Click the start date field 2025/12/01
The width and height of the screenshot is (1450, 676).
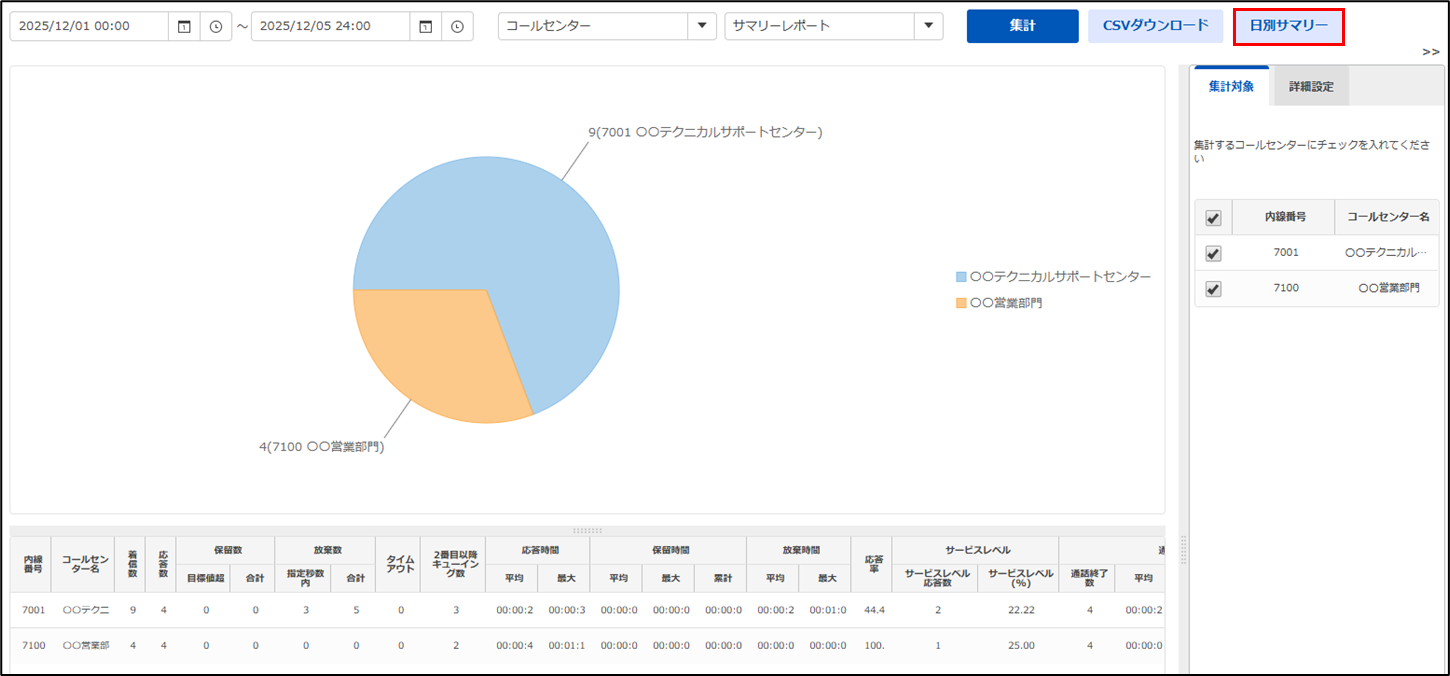click(x=88, y=27)
